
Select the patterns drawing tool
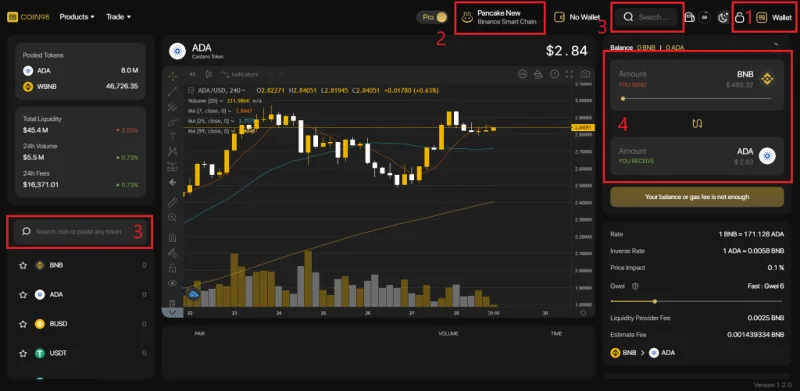coord(172,151)
